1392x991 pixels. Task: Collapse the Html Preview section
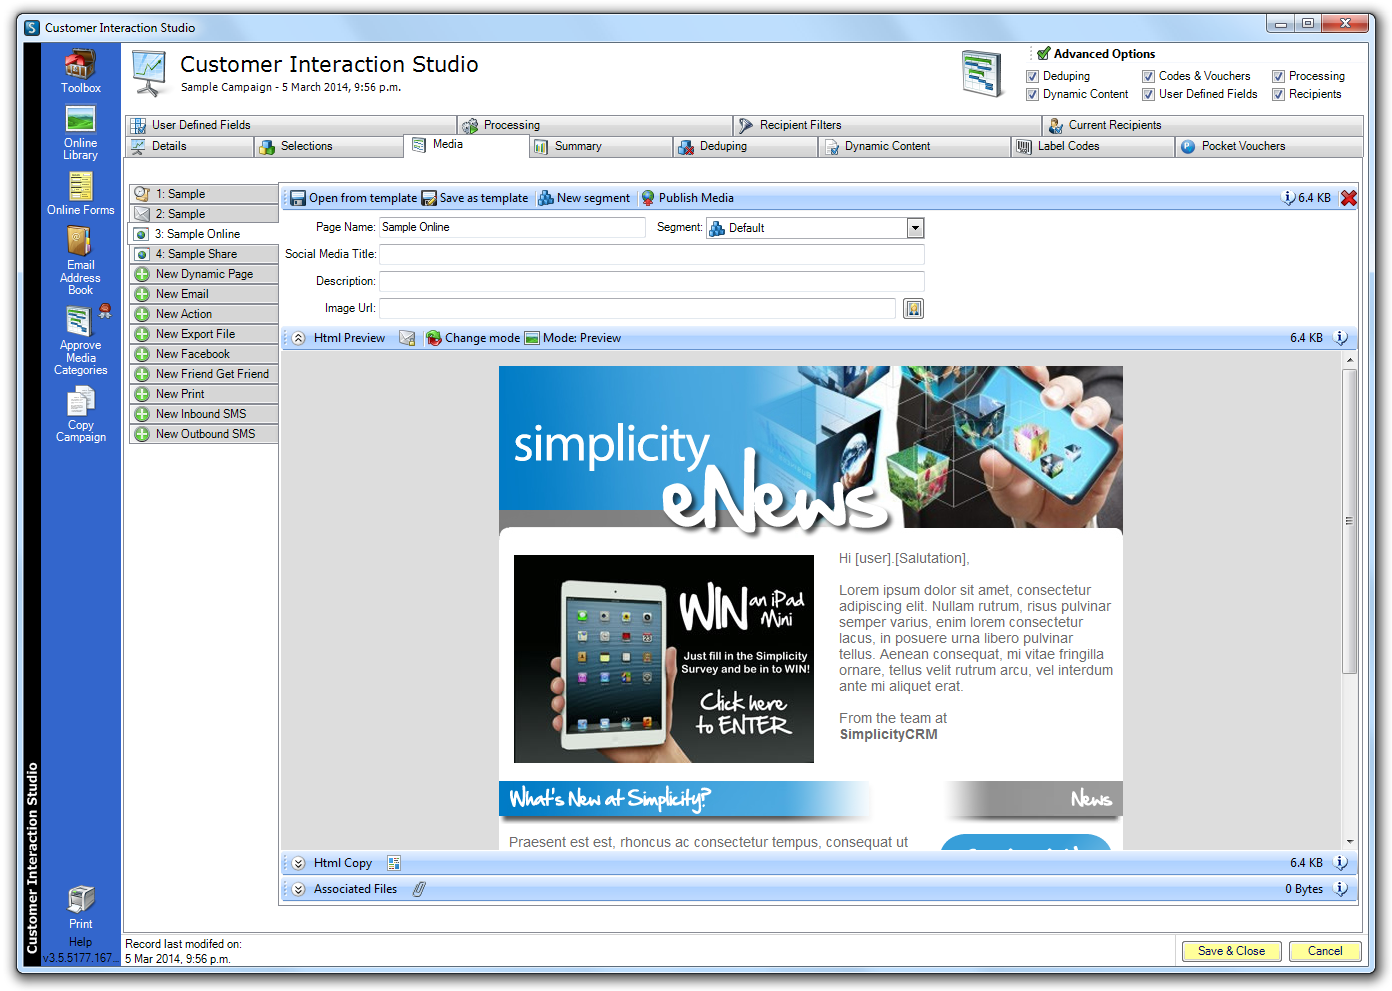tap(298, 338)
